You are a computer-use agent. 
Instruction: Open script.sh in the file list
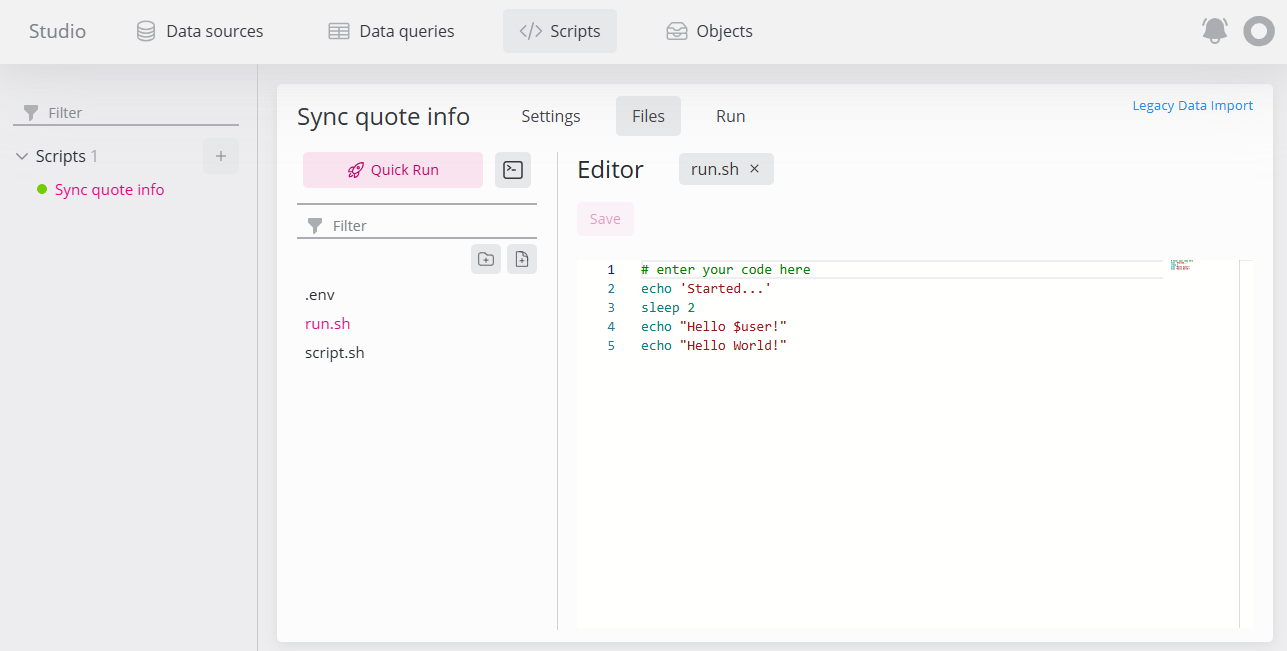(335, 353)
